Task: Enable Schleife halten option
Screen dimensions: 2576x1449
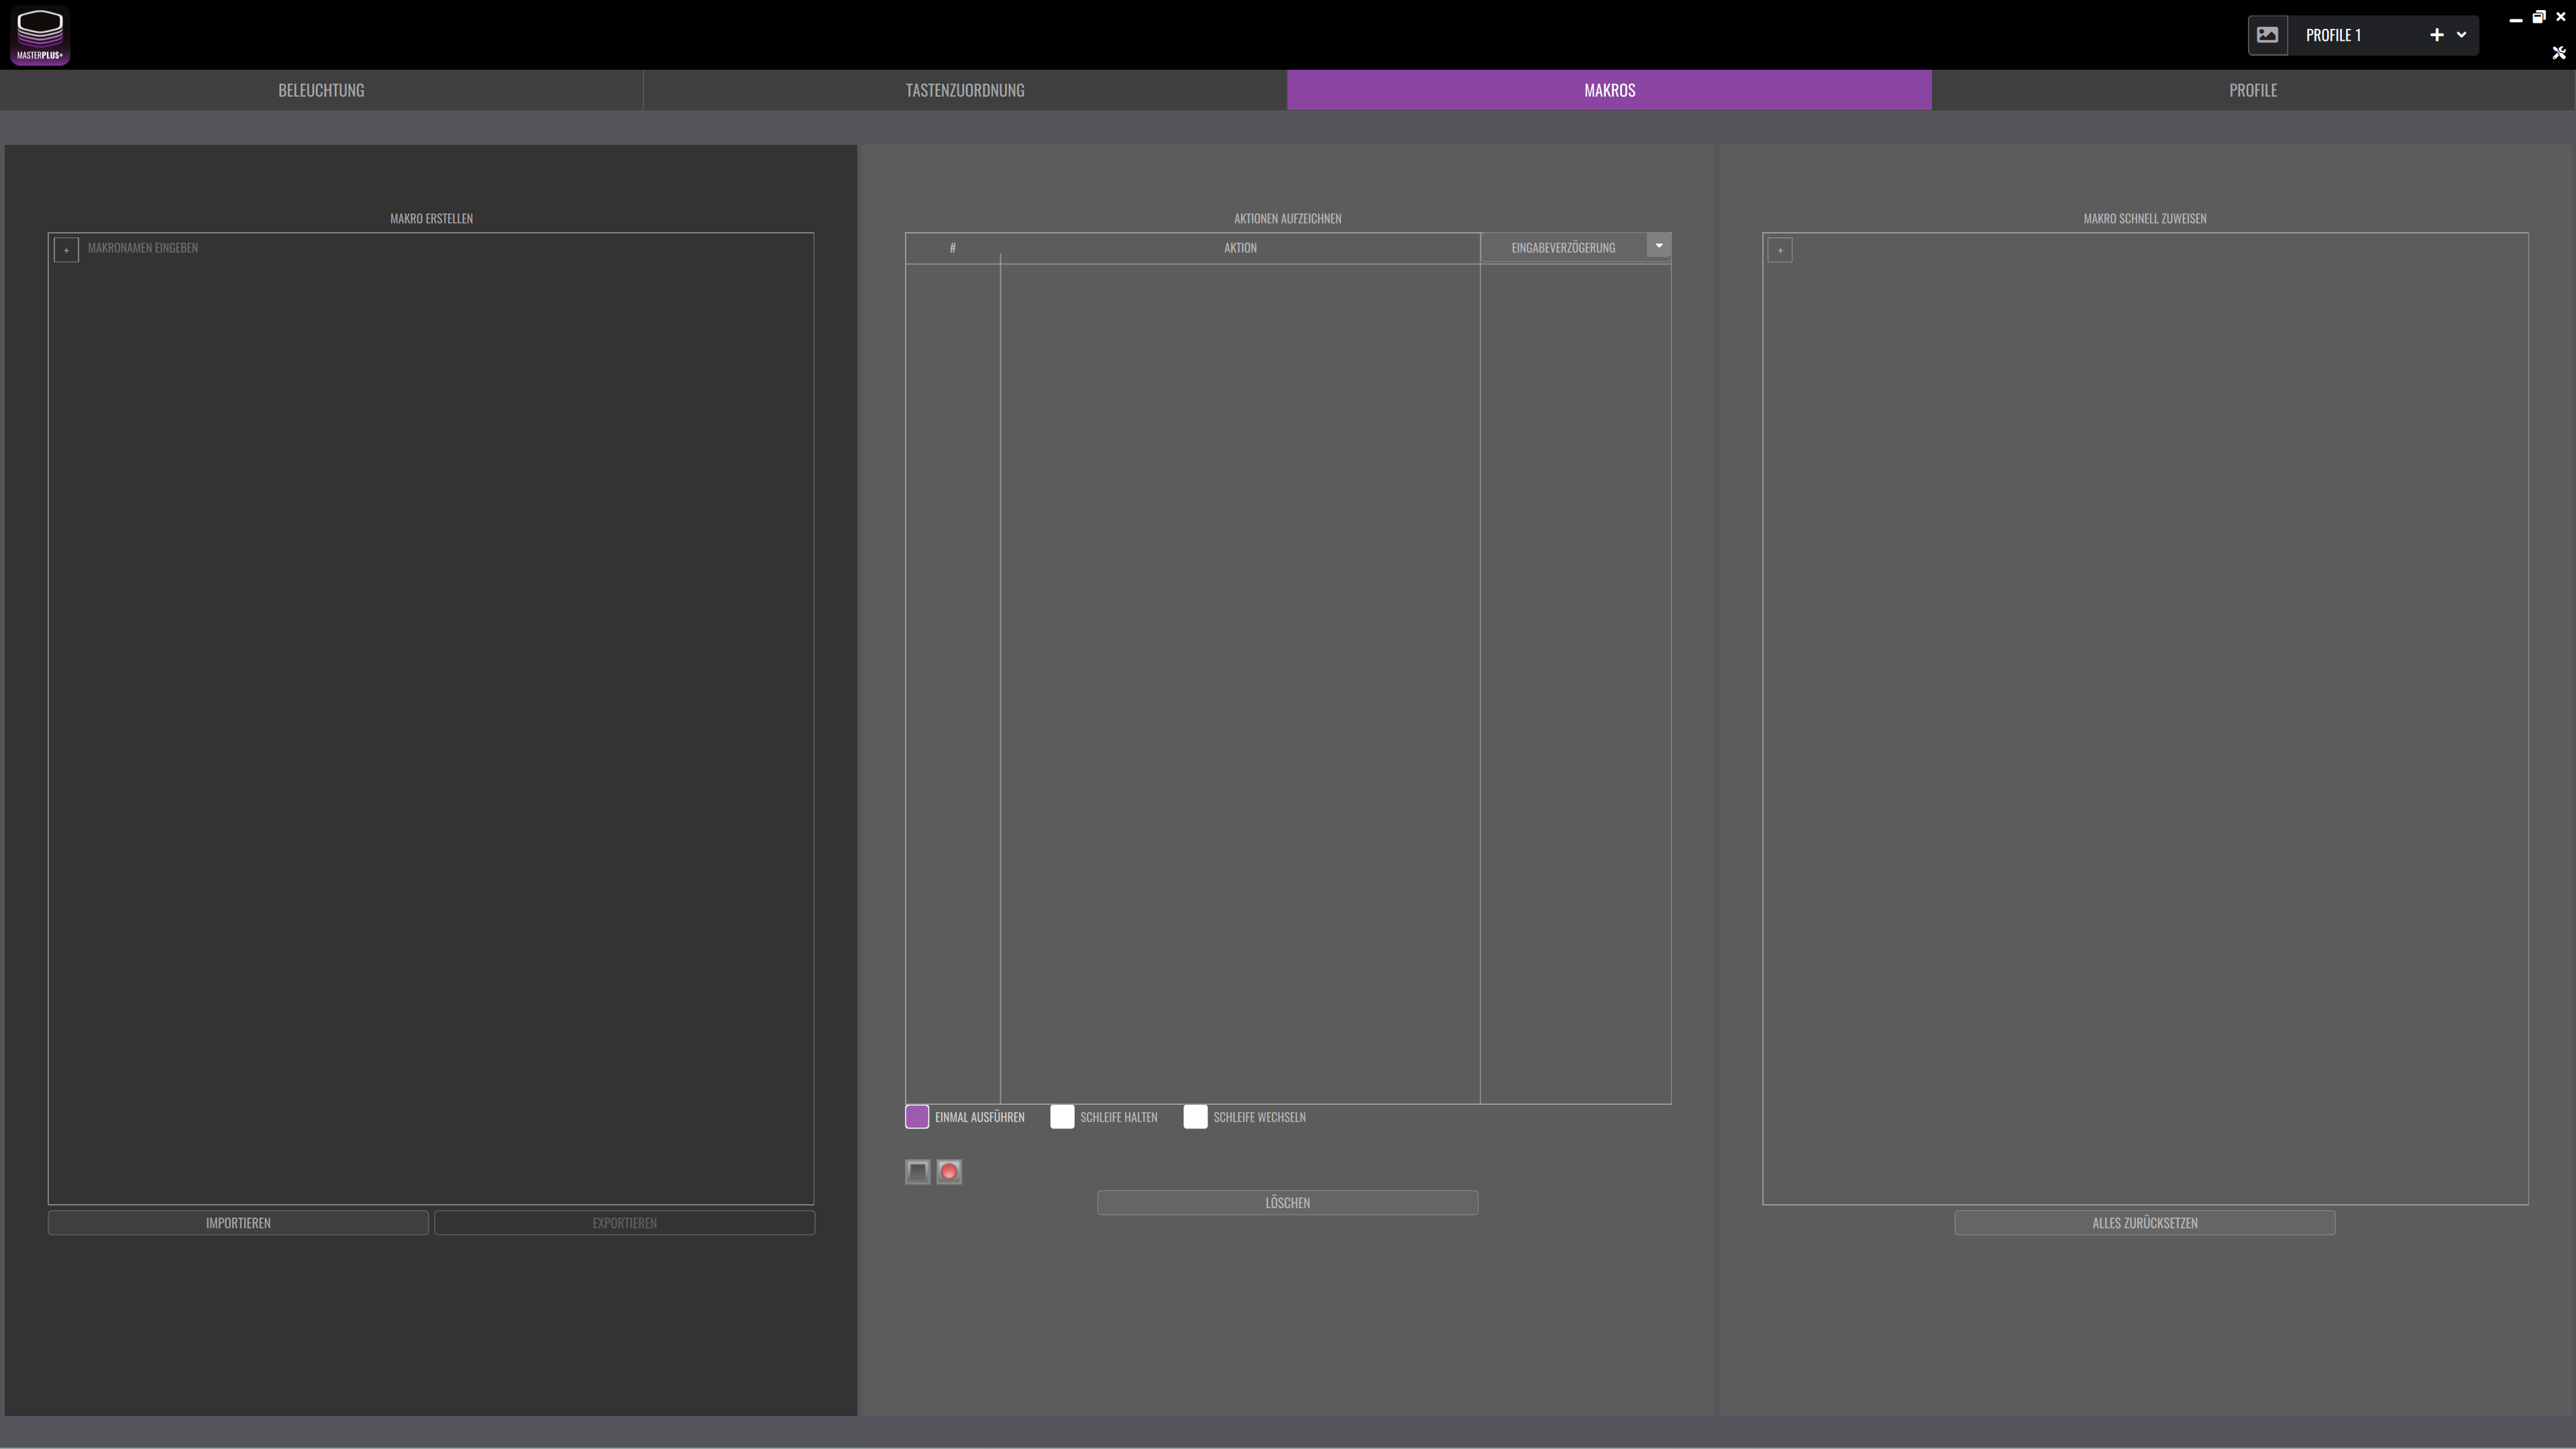Action: point(1062,1117)
